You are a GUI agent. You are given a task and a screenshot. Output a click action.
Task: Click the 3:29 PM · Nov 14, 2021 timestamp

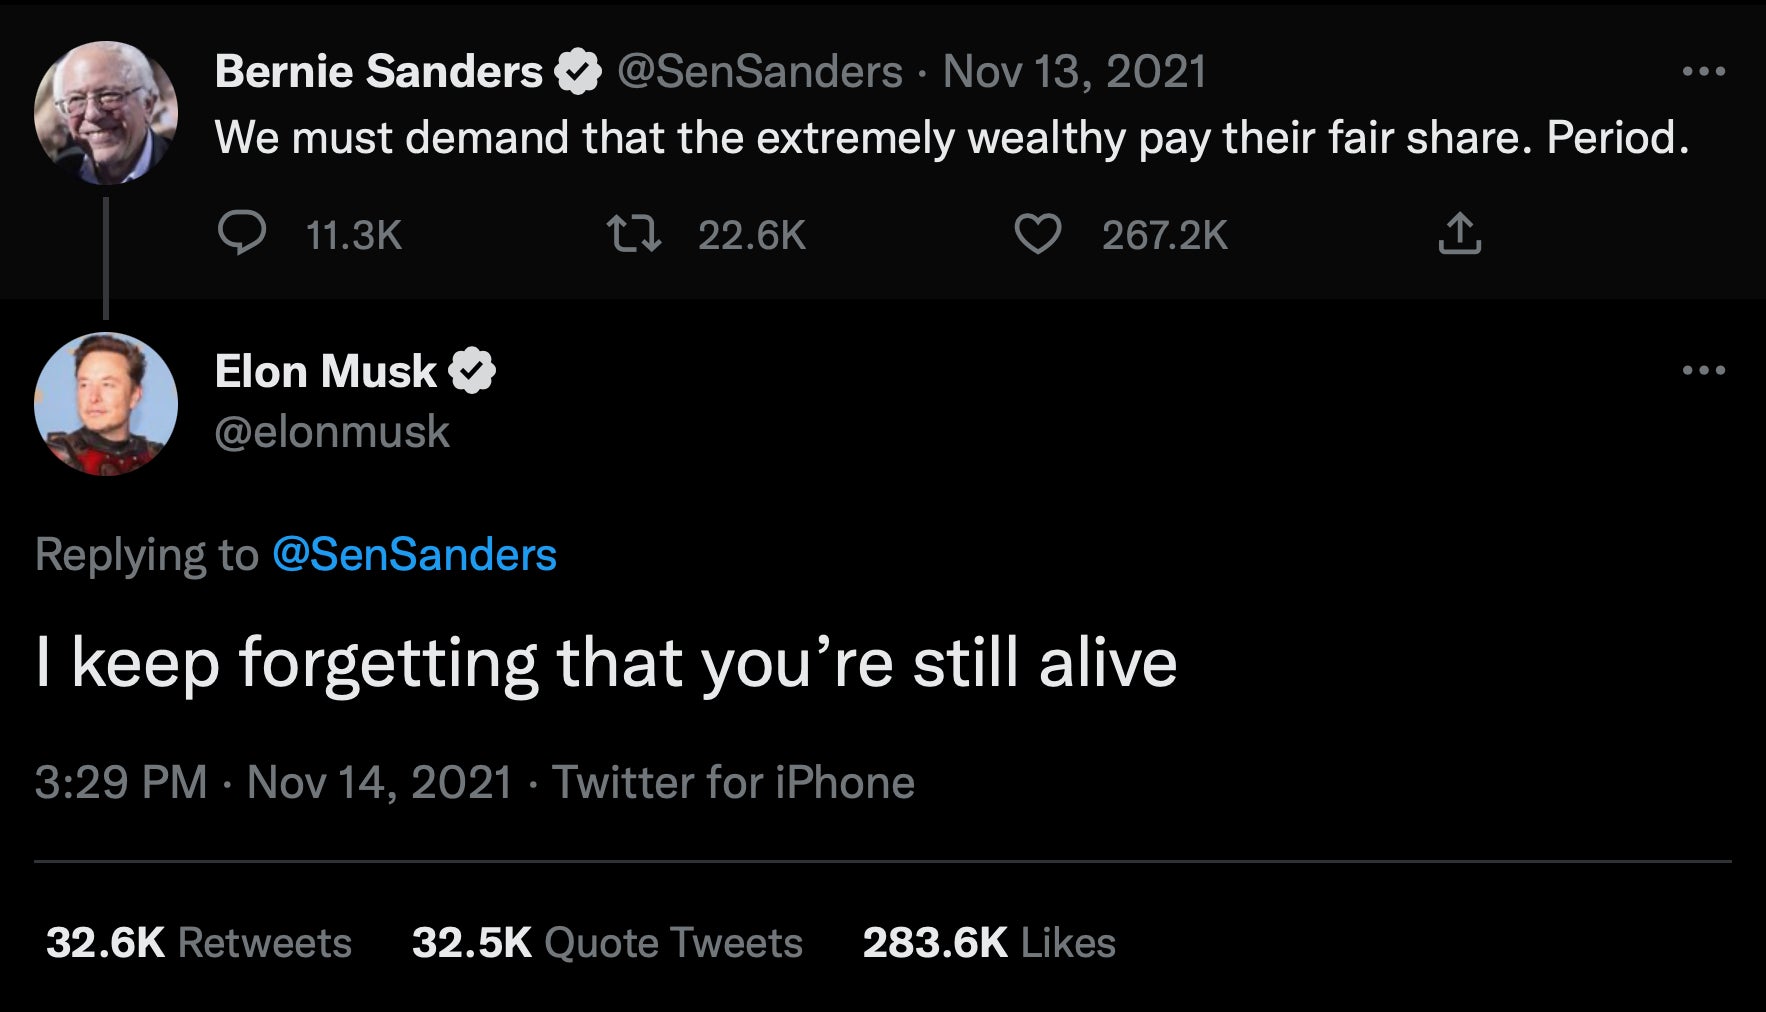[x=273, y=782]
